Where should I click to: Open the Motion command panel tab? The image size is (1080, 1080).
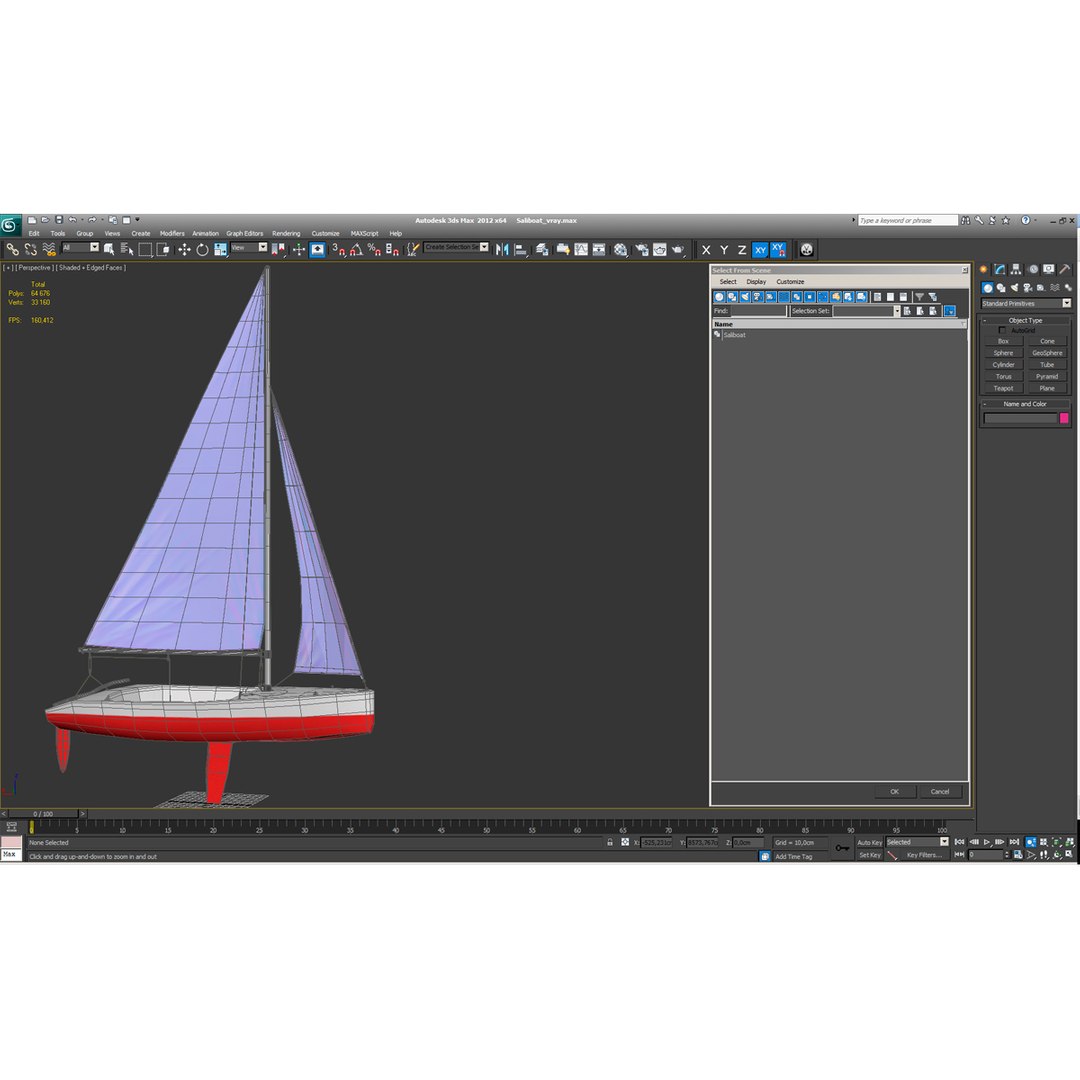pyautogui.click(x=1032, y=269)
